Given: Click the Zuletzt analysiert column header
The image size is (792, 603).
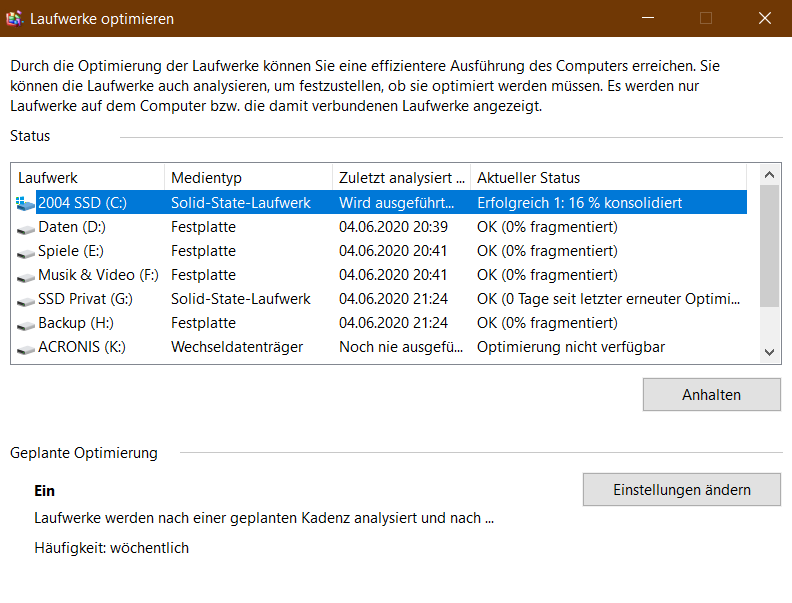Looking at the screenshot, I should click(401, 177).
